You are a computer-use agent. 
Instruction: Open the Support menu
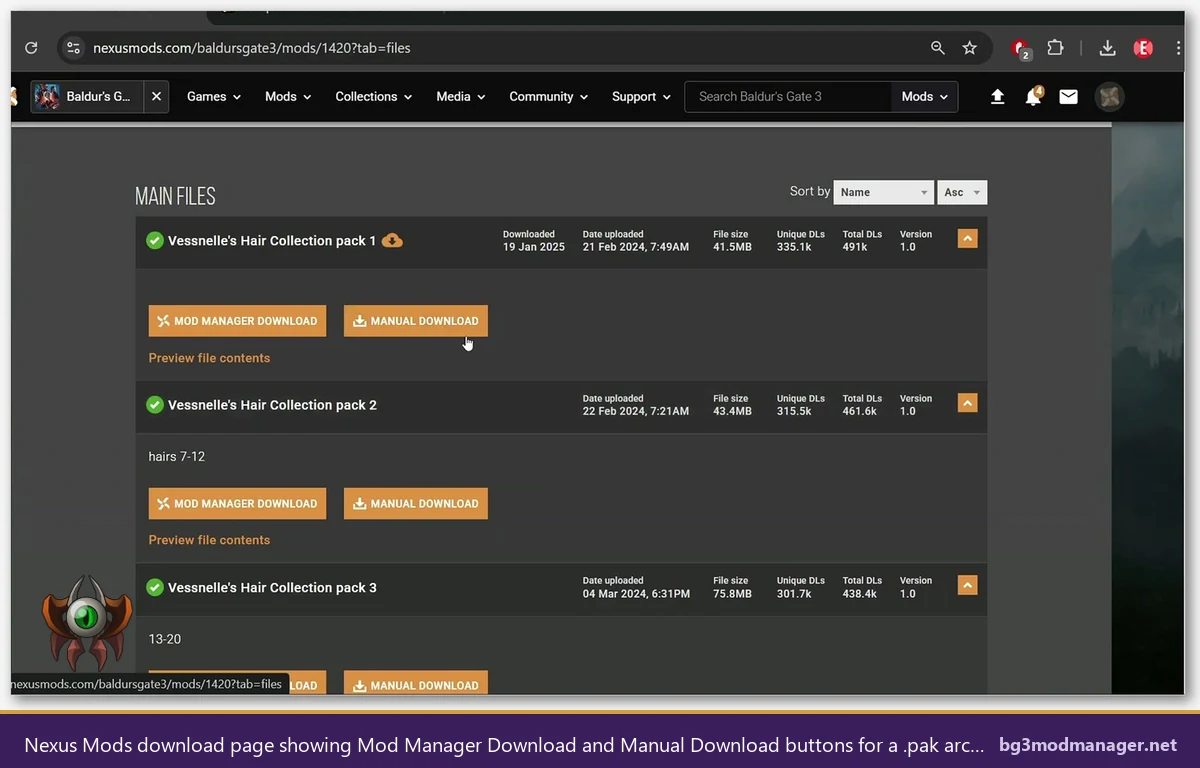point(642,97)
